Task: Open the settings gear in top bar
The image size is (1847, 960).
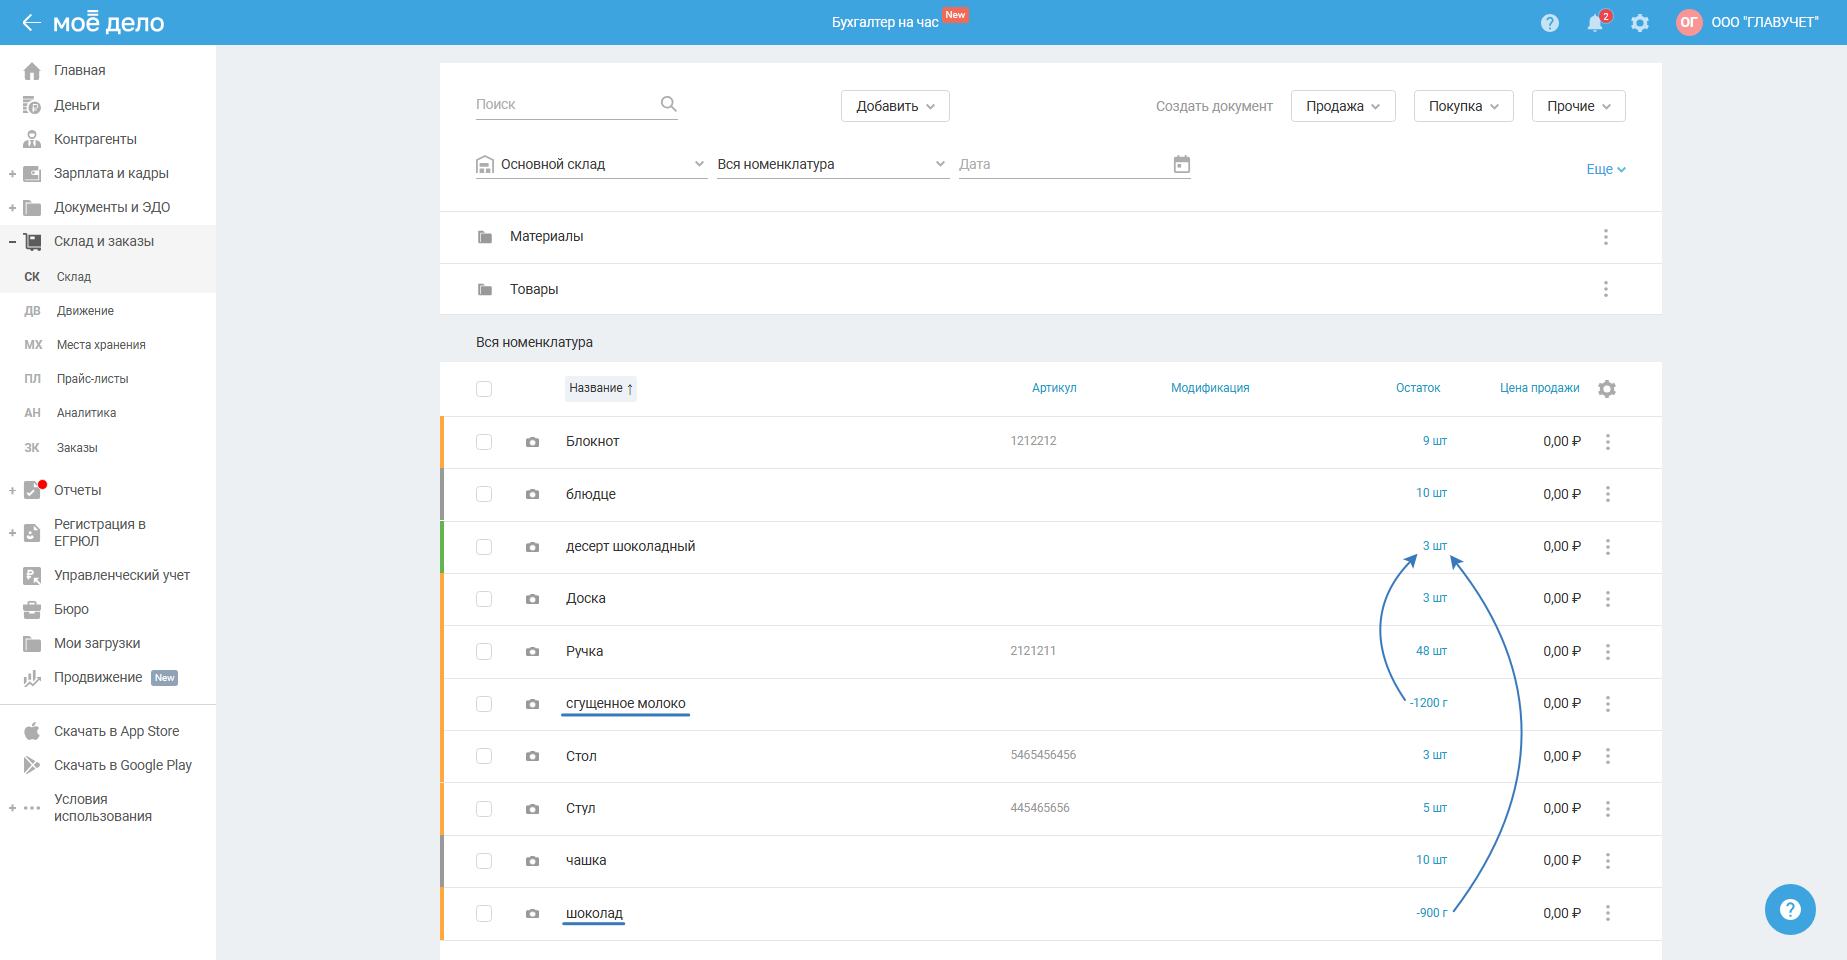Action: (x=1640, y=22)
